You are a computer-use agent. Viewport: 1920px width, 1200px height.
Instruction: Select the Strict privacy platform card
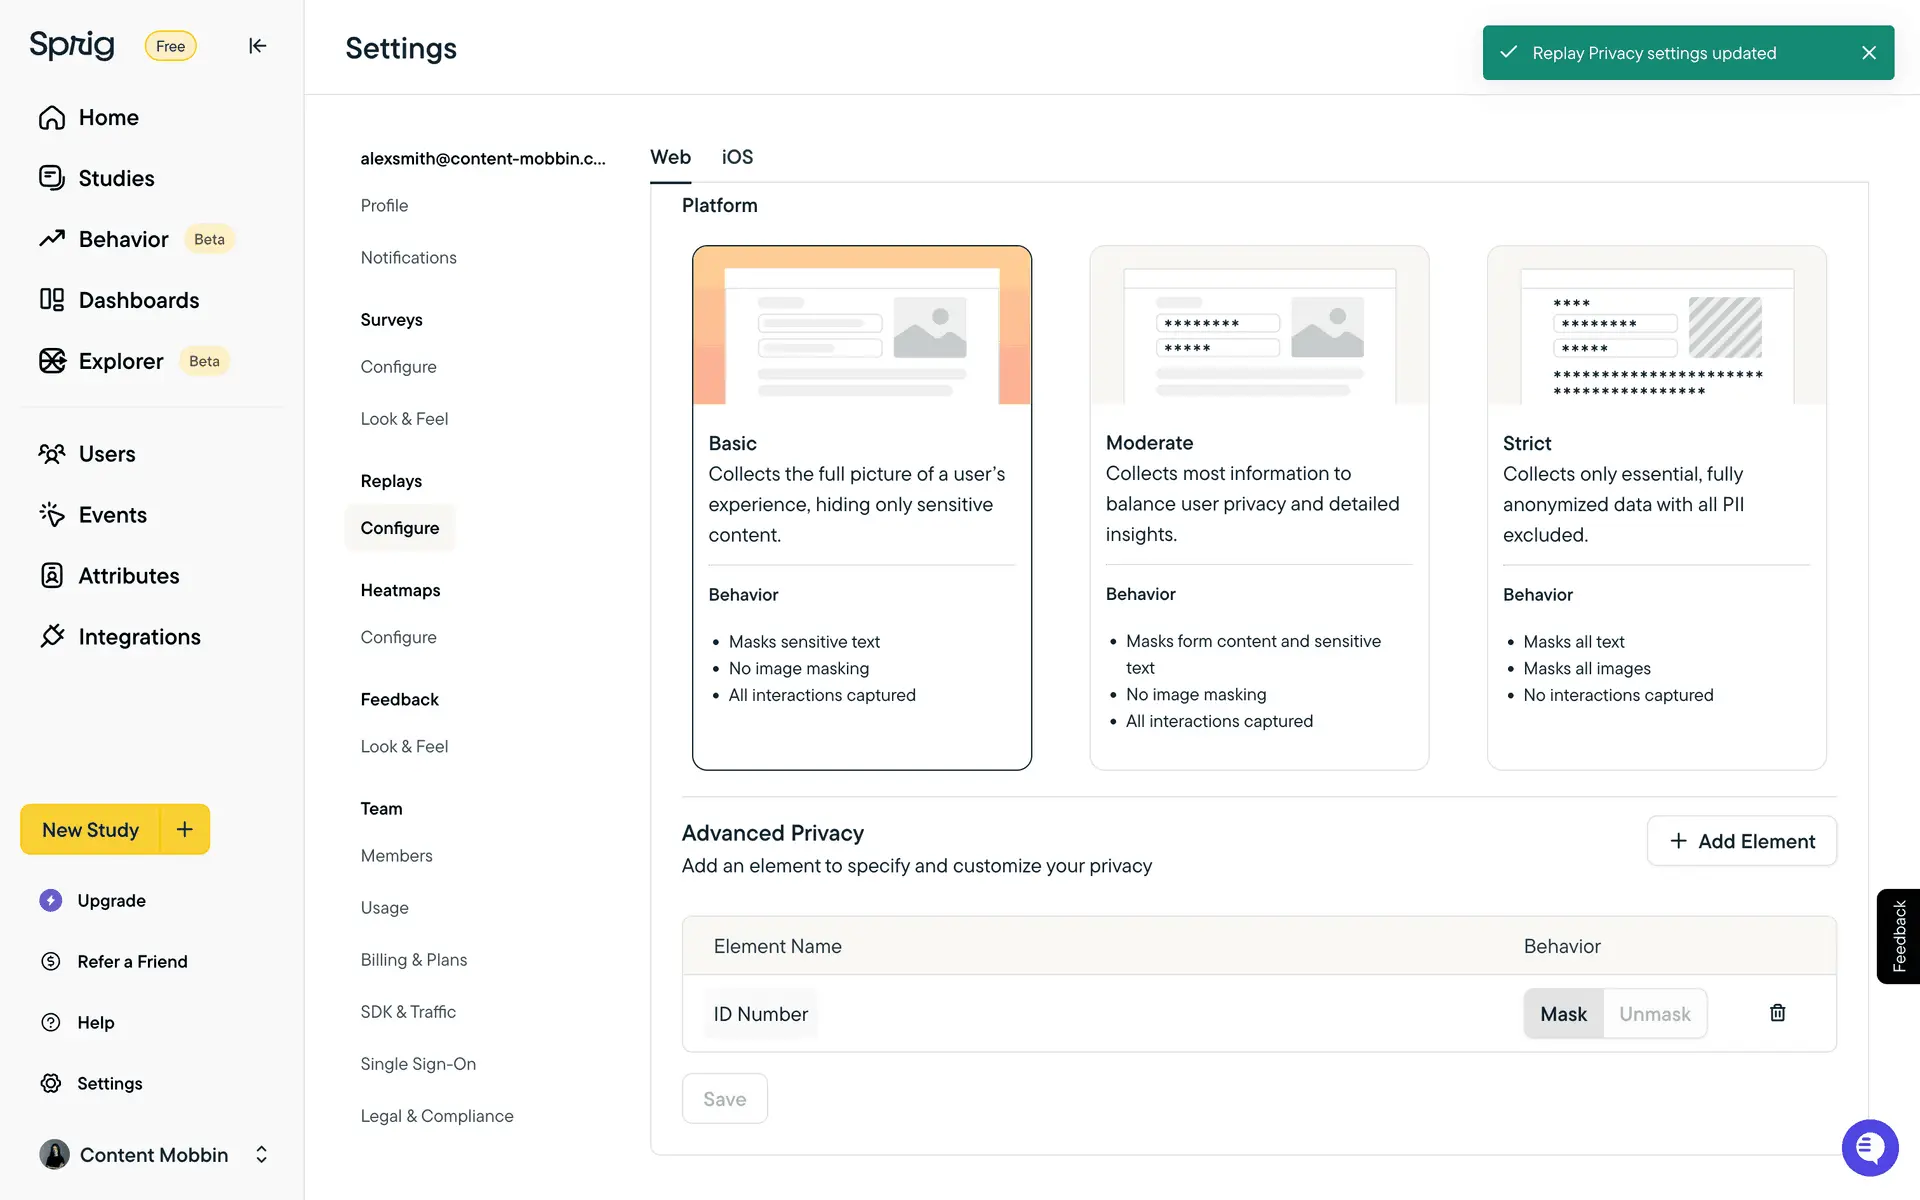click(x=1656, y=507)
